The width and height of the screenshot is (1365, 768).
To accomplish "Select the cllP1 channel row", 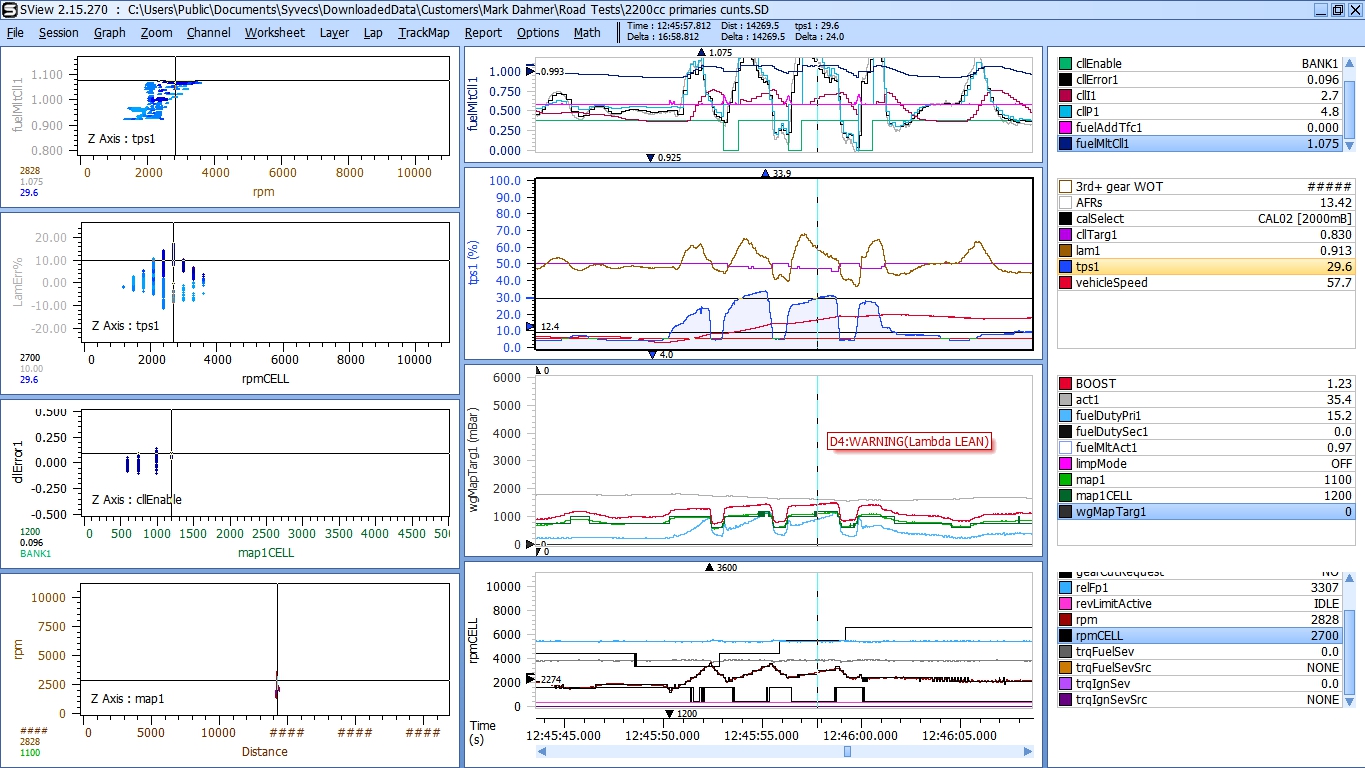I will pyautogui.click(x=1199, y=111).
